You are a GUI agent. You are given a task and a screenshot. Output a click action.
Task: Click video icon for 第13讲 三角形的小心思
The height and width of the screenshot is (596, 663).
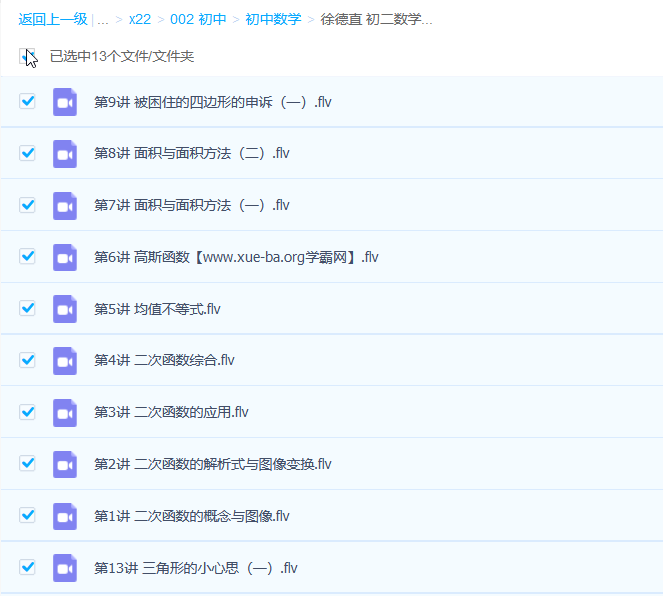(x=65, y=568)
